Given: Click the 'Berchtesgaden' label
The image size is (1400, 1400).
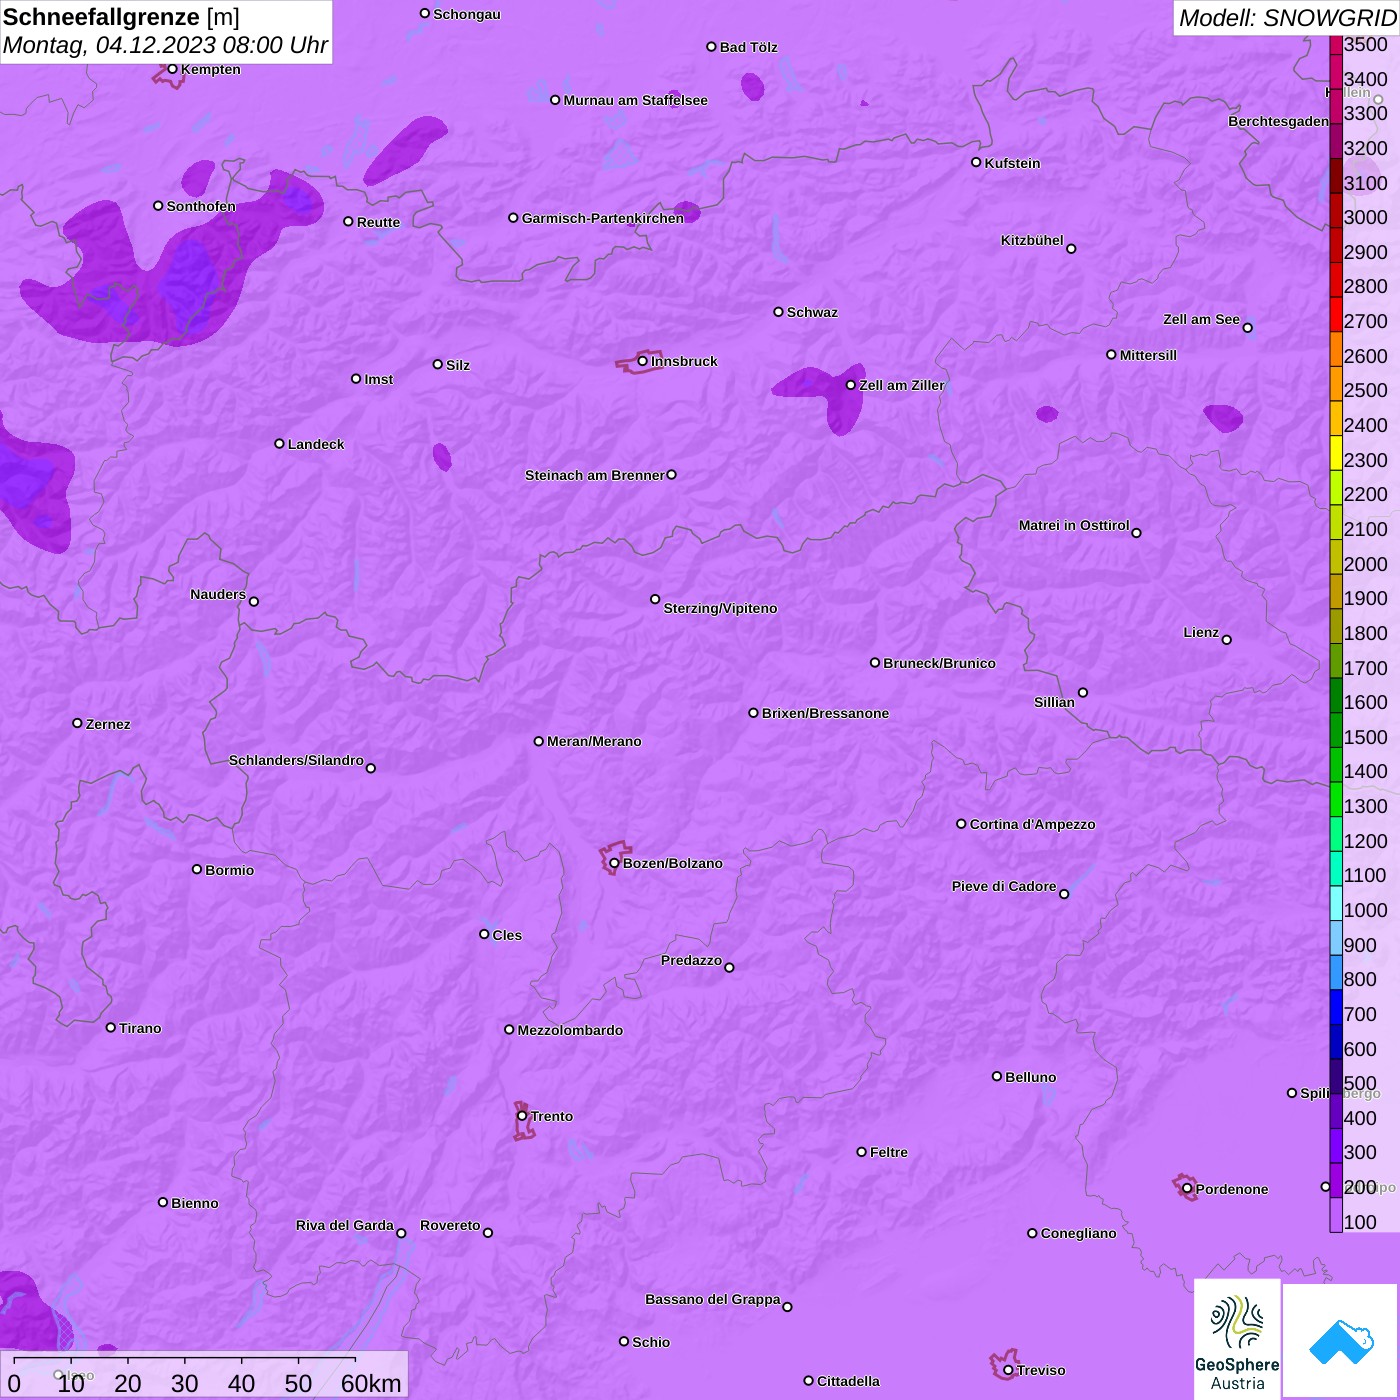Looking at the screenshot, I should coord(1278,121).
